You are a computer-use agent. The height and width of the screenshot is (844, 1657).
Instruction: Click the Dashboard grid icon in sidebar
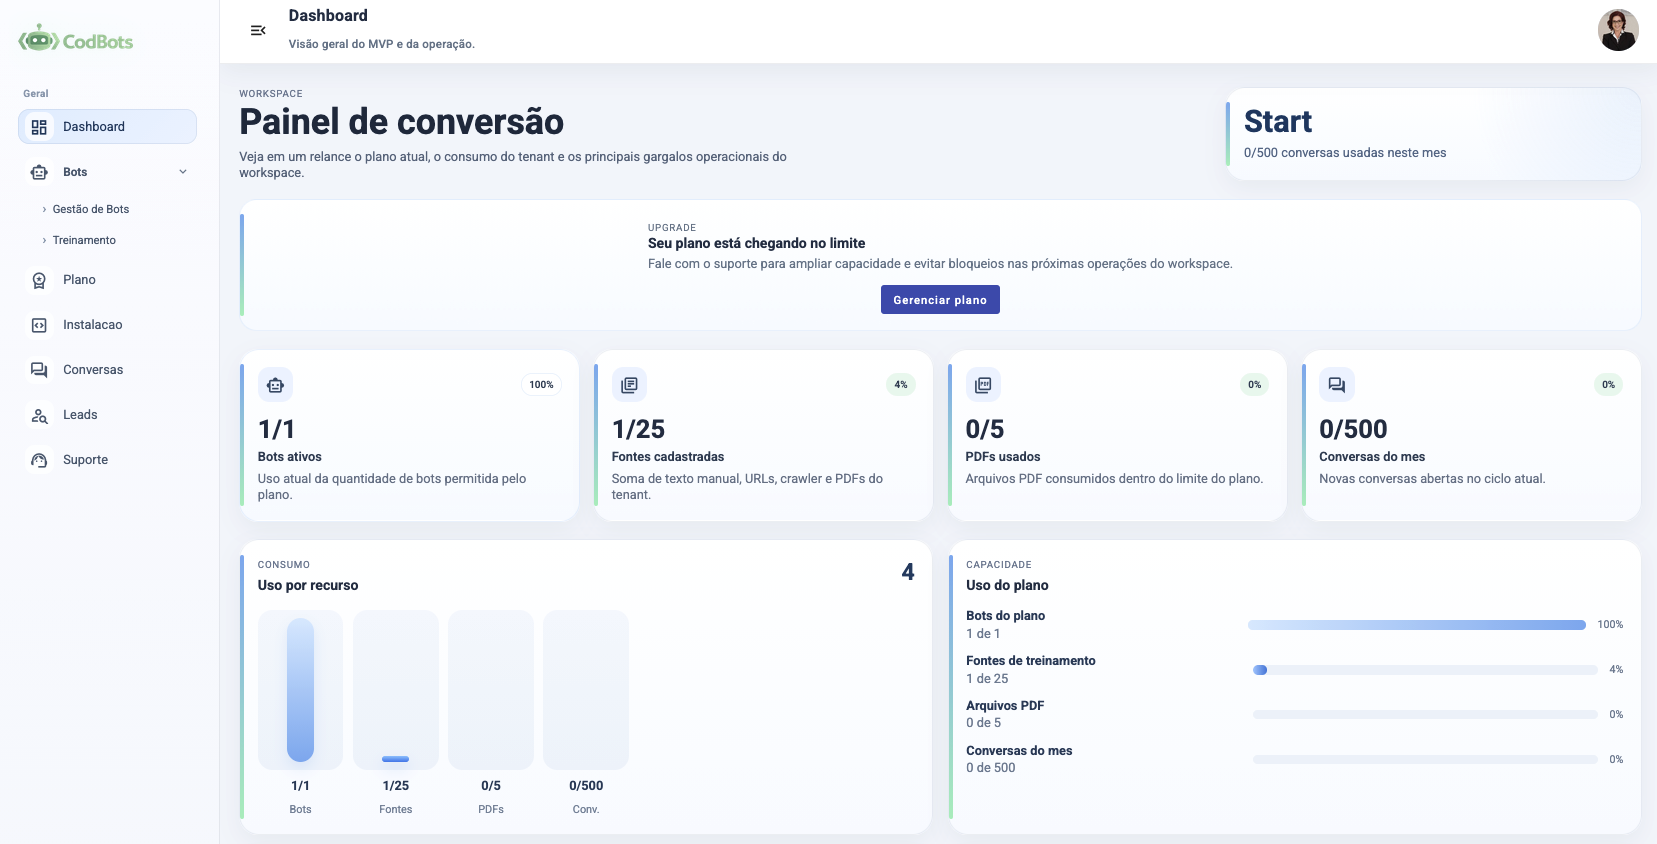coord(39,127)
